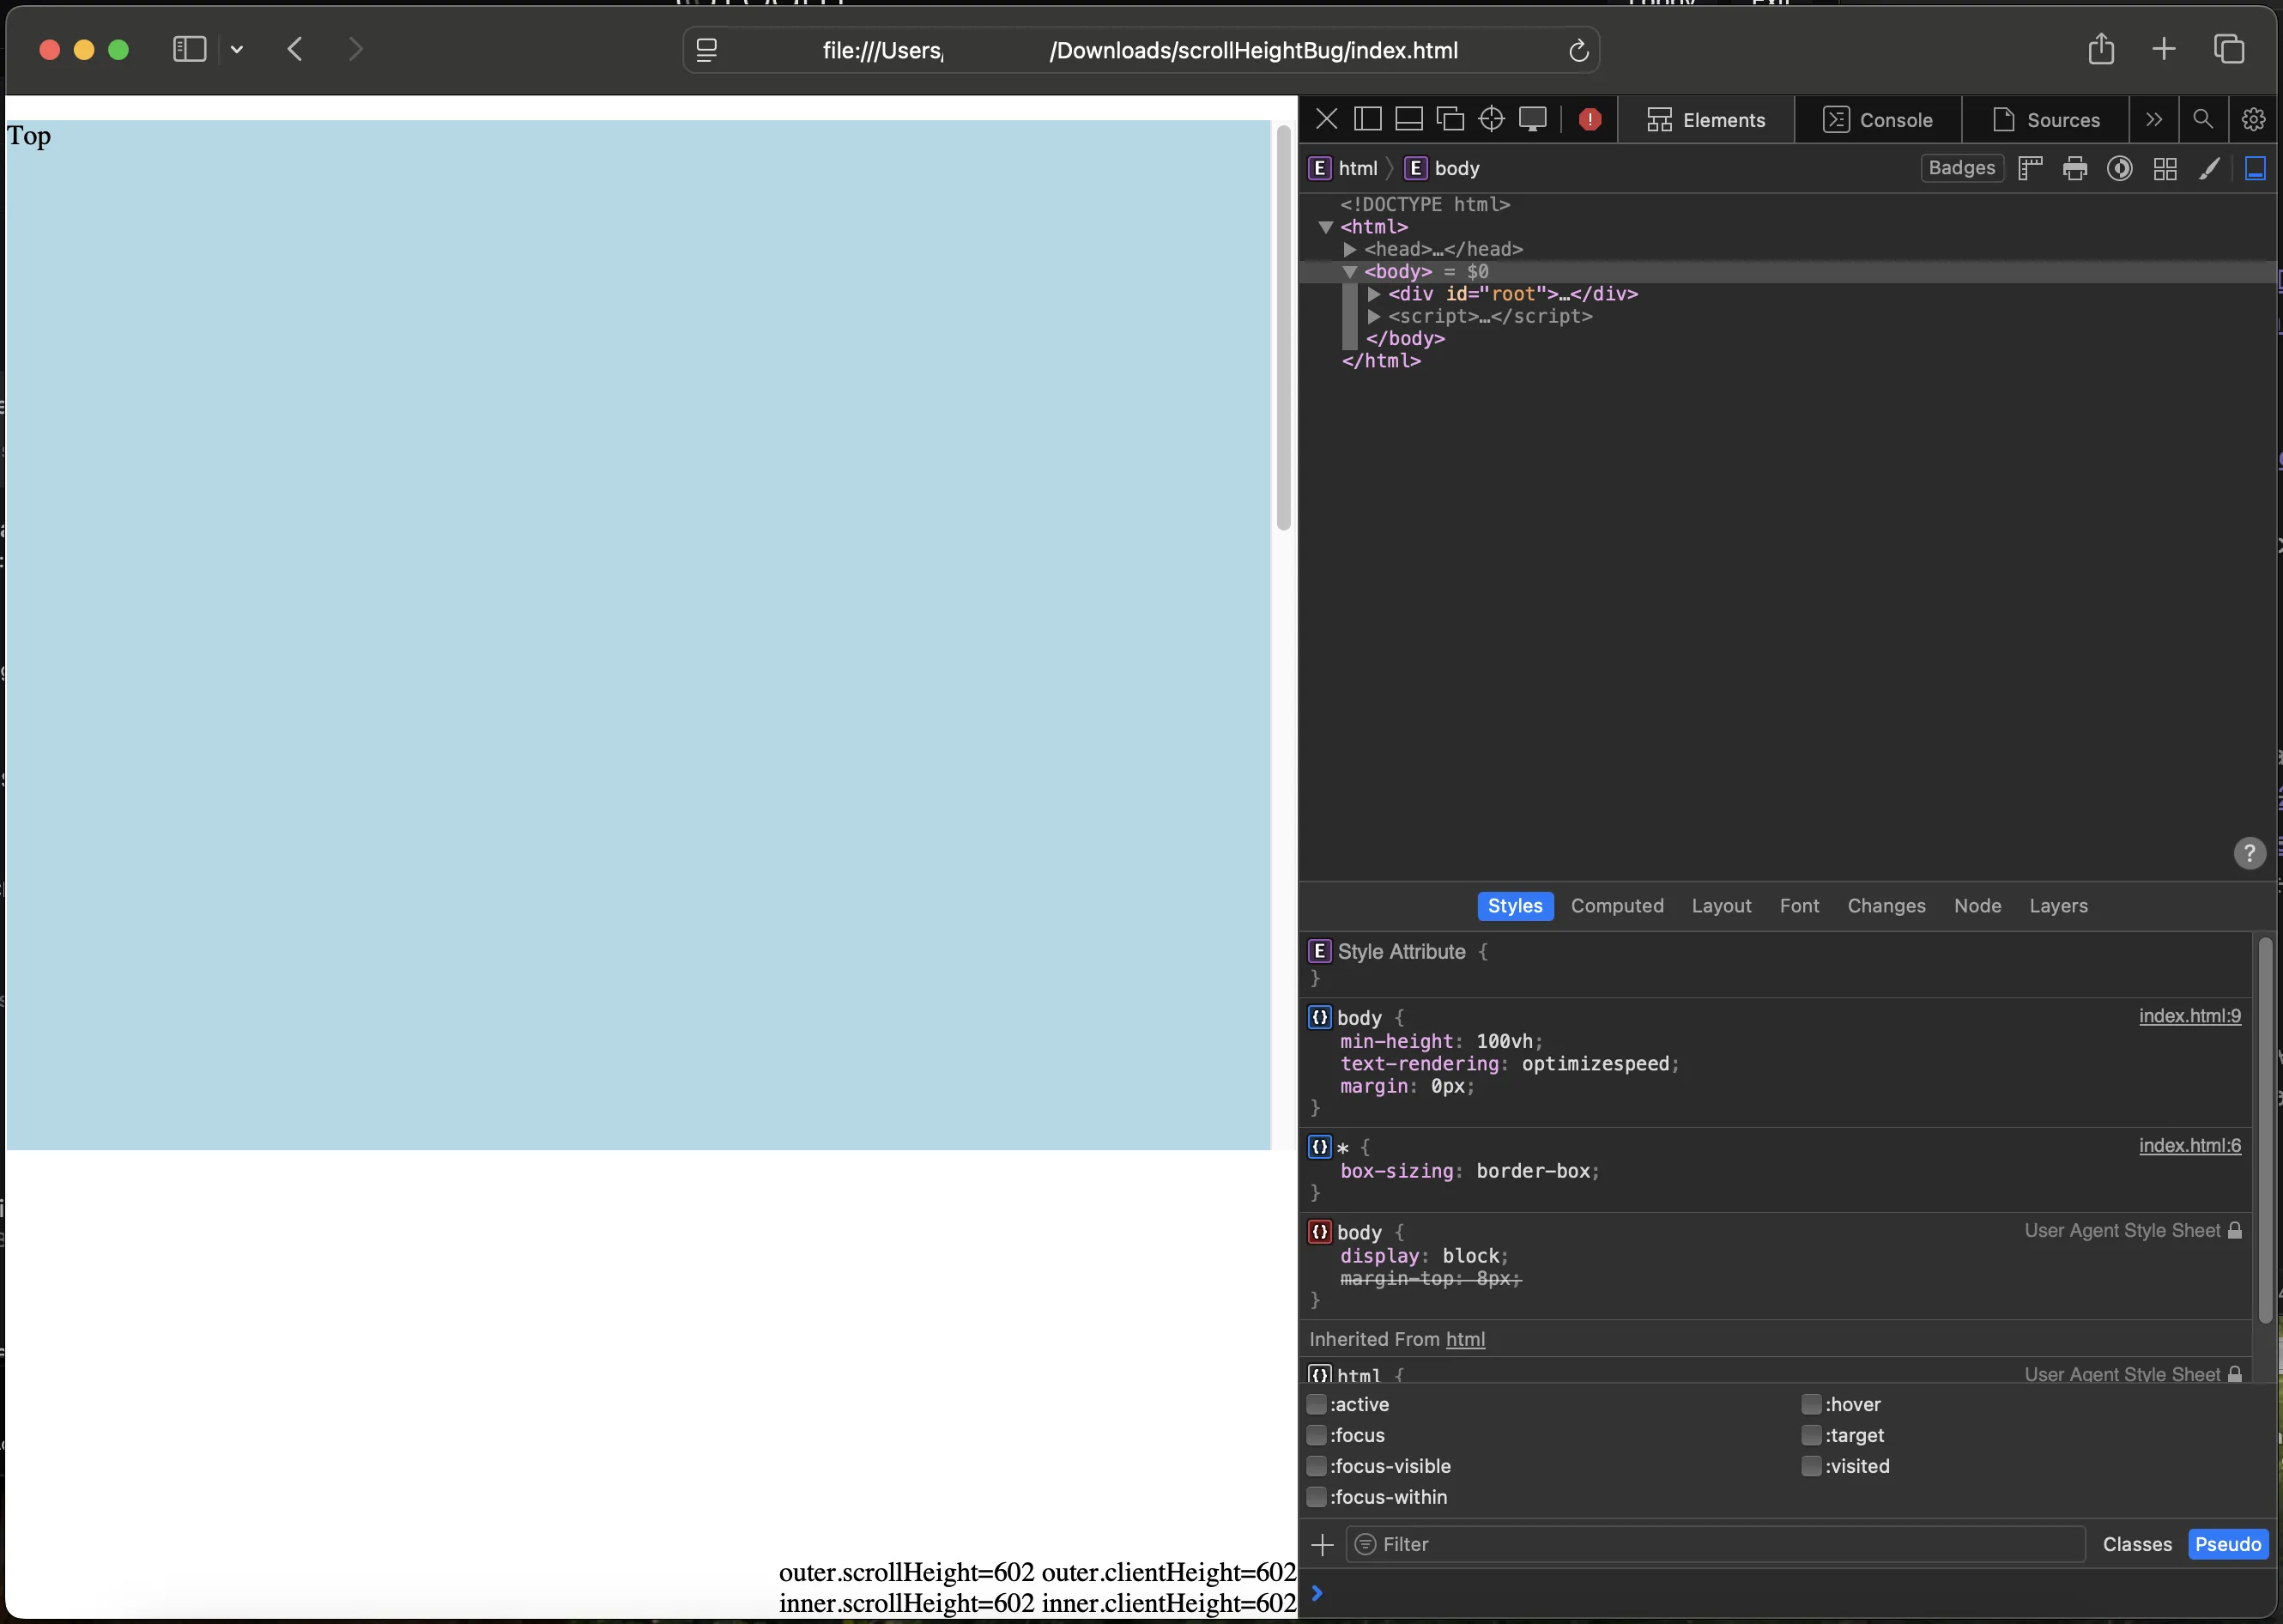
Task: Open the Node sidebar tab
Action: point(1977,906)
